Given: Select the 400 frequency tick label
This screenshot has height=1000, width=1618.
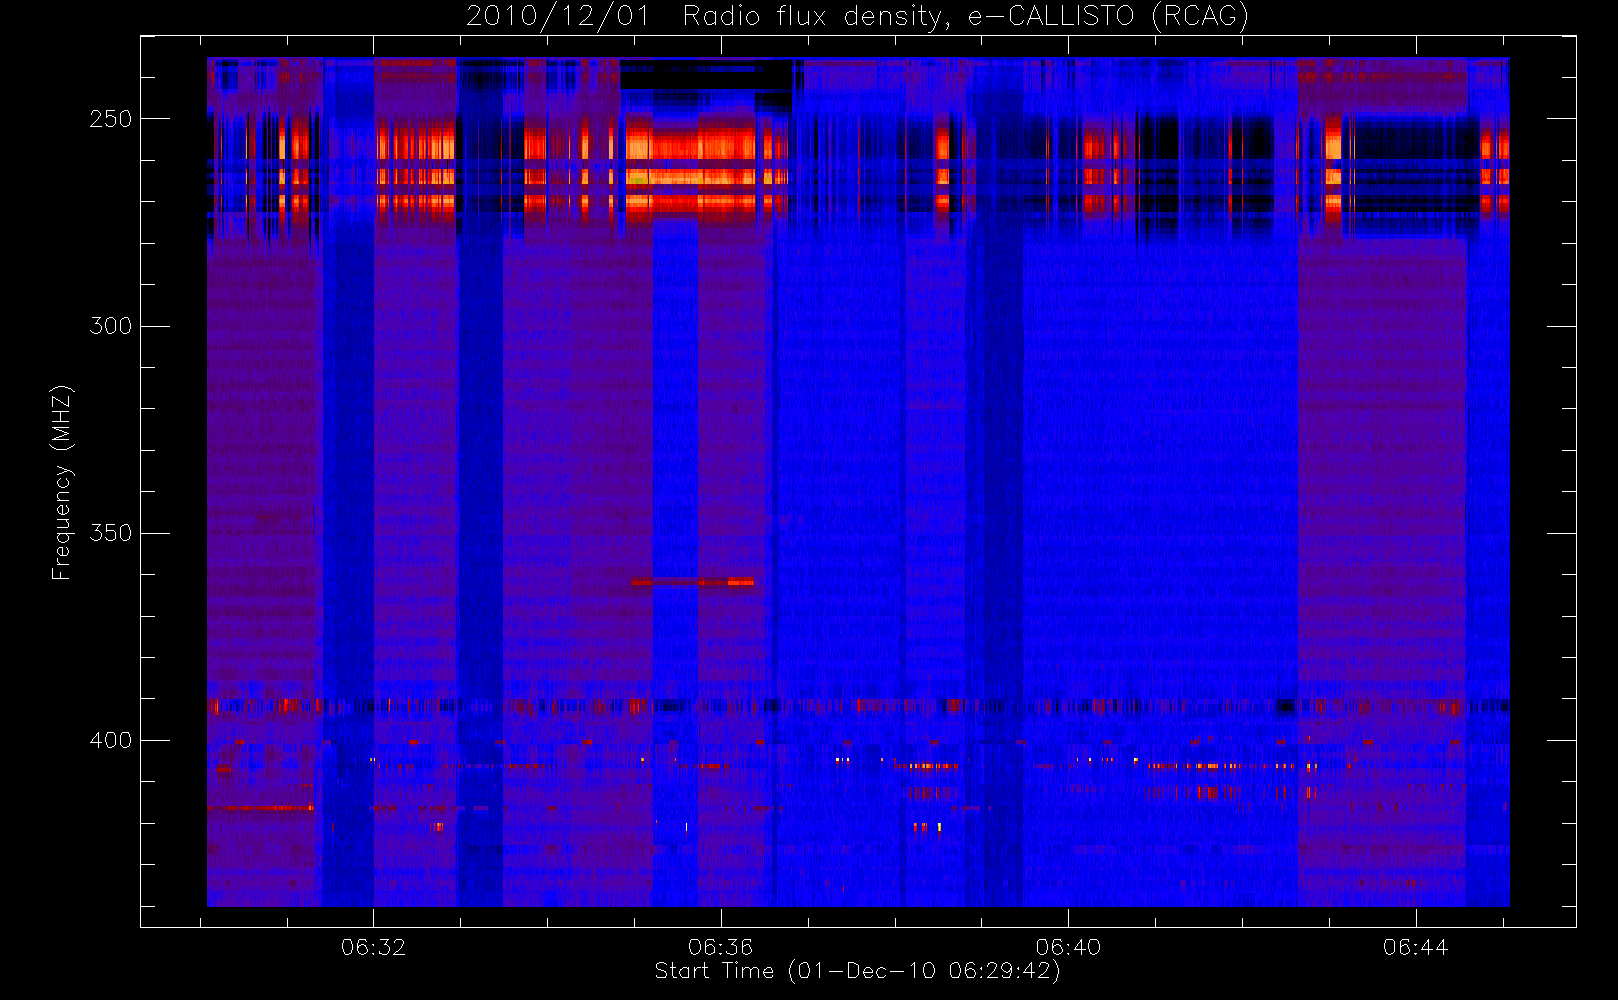Looking at the screenshot, I should click(x=110, y=740).
